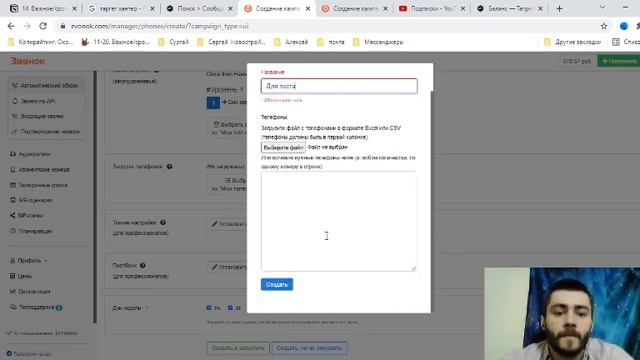
Task: Open the 'Мессенджеры' bookmark folder
Action: pyautogui.click(x=378, y=42)
